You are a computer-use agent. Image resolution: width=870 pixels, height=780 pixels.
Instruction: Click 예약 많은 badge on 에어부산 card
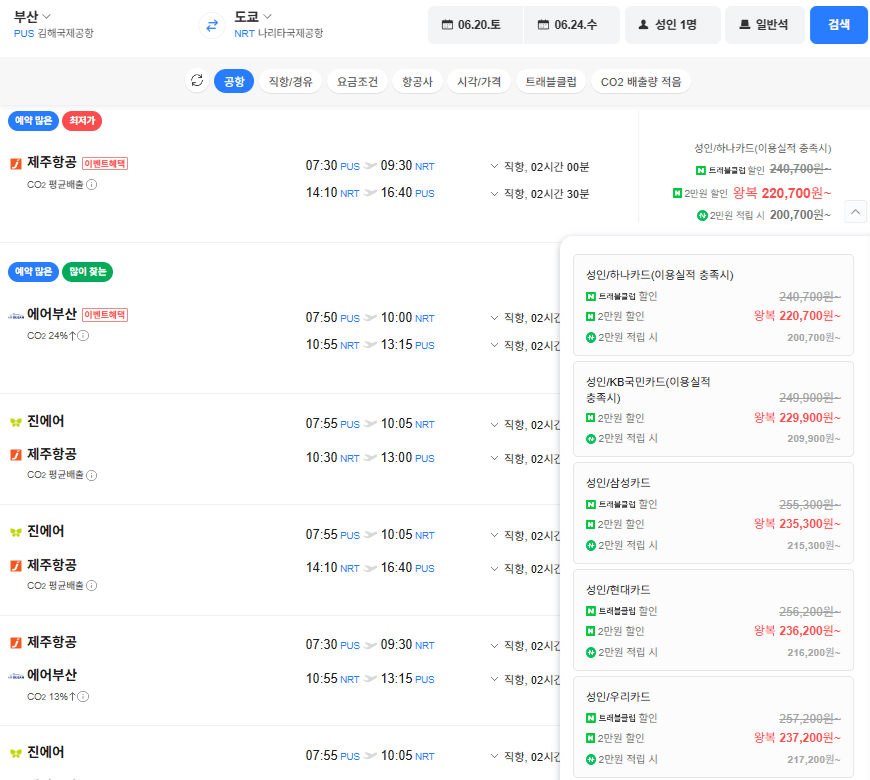(x=33, y=271)
